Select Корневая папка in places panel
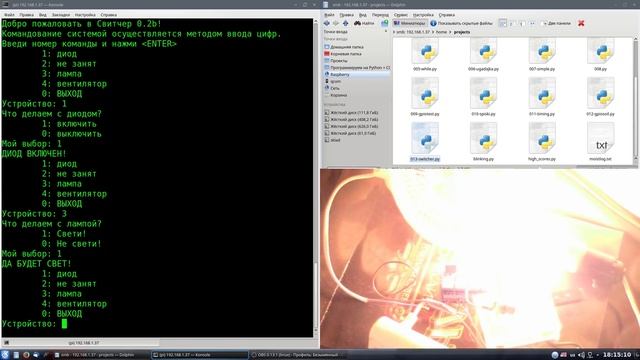The height and width of the screenshot is (360, 640). point(357,54)
